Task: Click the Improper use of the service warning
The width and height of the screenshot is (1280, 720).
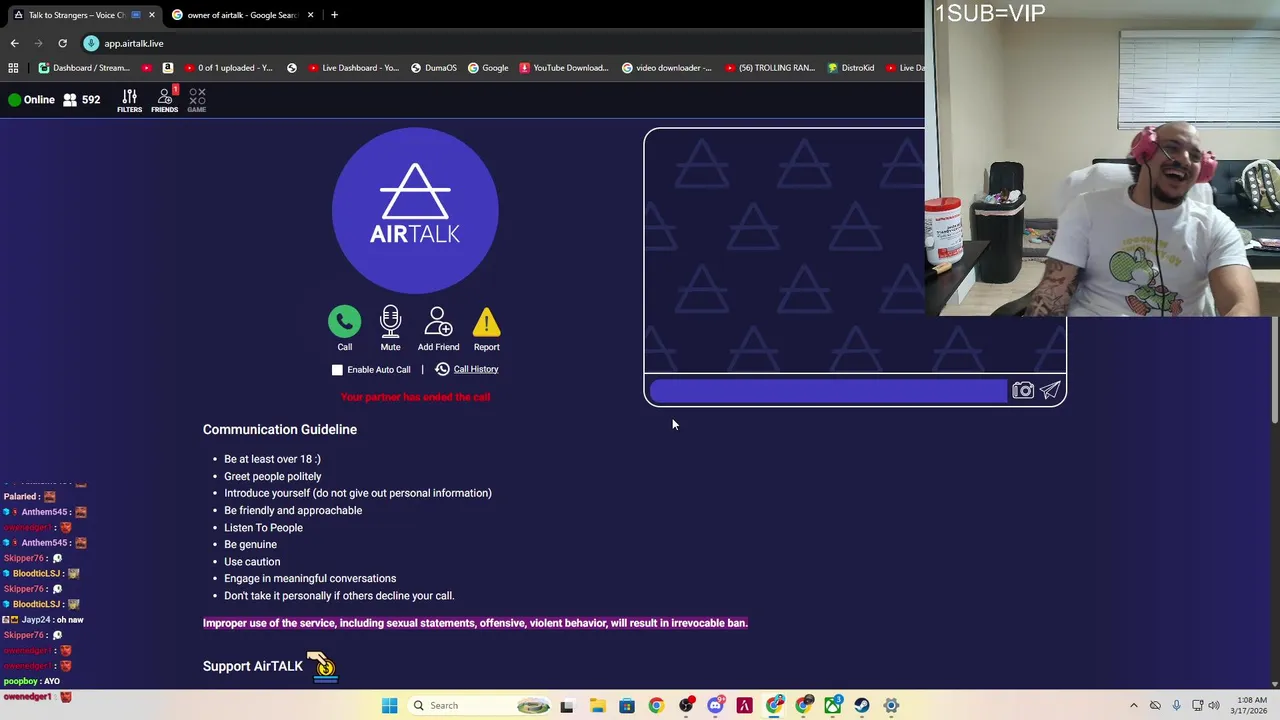Action: (475, 623)
